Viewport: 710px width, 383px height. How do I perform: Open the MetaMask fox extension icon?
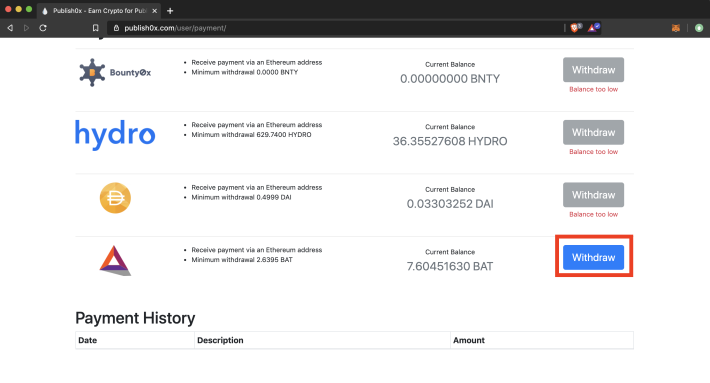pyautogui.click(x=676, y=28)
